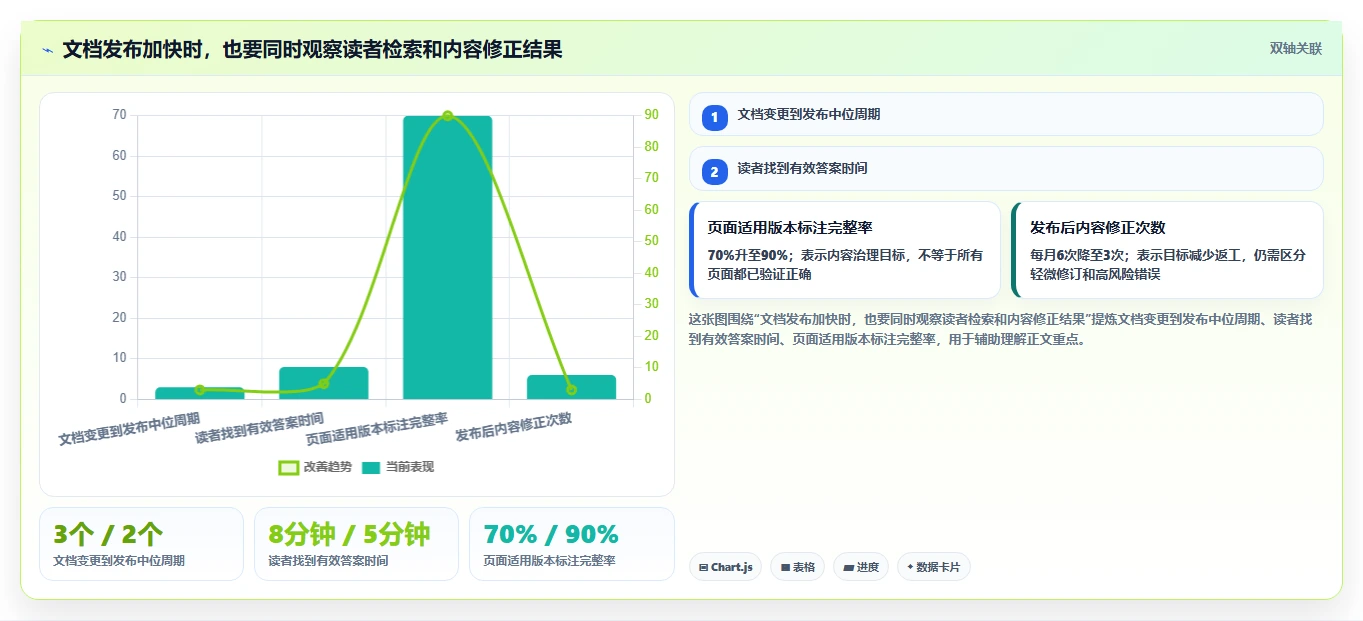Click the 3个 / 2个 metric value
This screenshot has width=1363, height=621.
pos(108,534)
